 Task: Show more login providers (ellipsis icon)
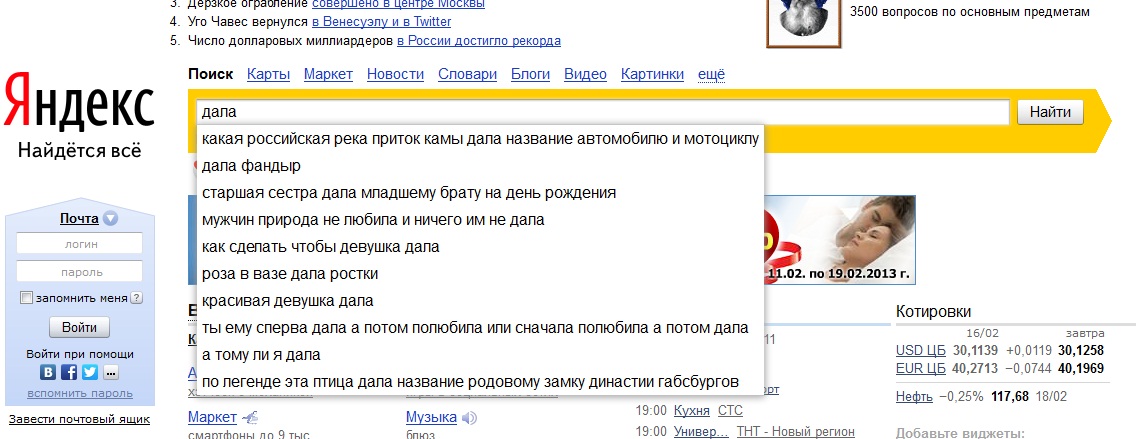coord(110,372)
